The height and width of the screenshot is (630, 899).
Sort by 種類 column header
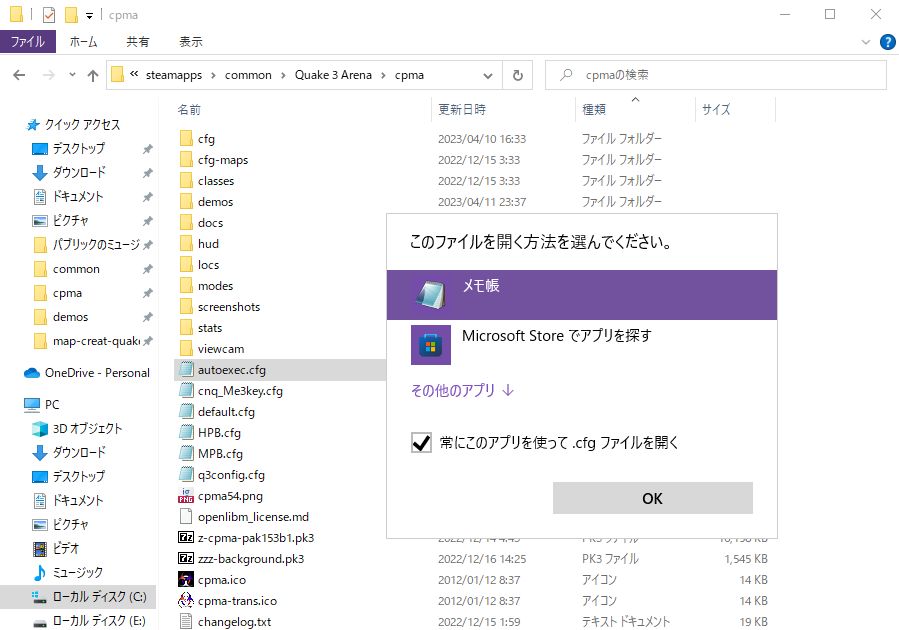tap(594, 109)
